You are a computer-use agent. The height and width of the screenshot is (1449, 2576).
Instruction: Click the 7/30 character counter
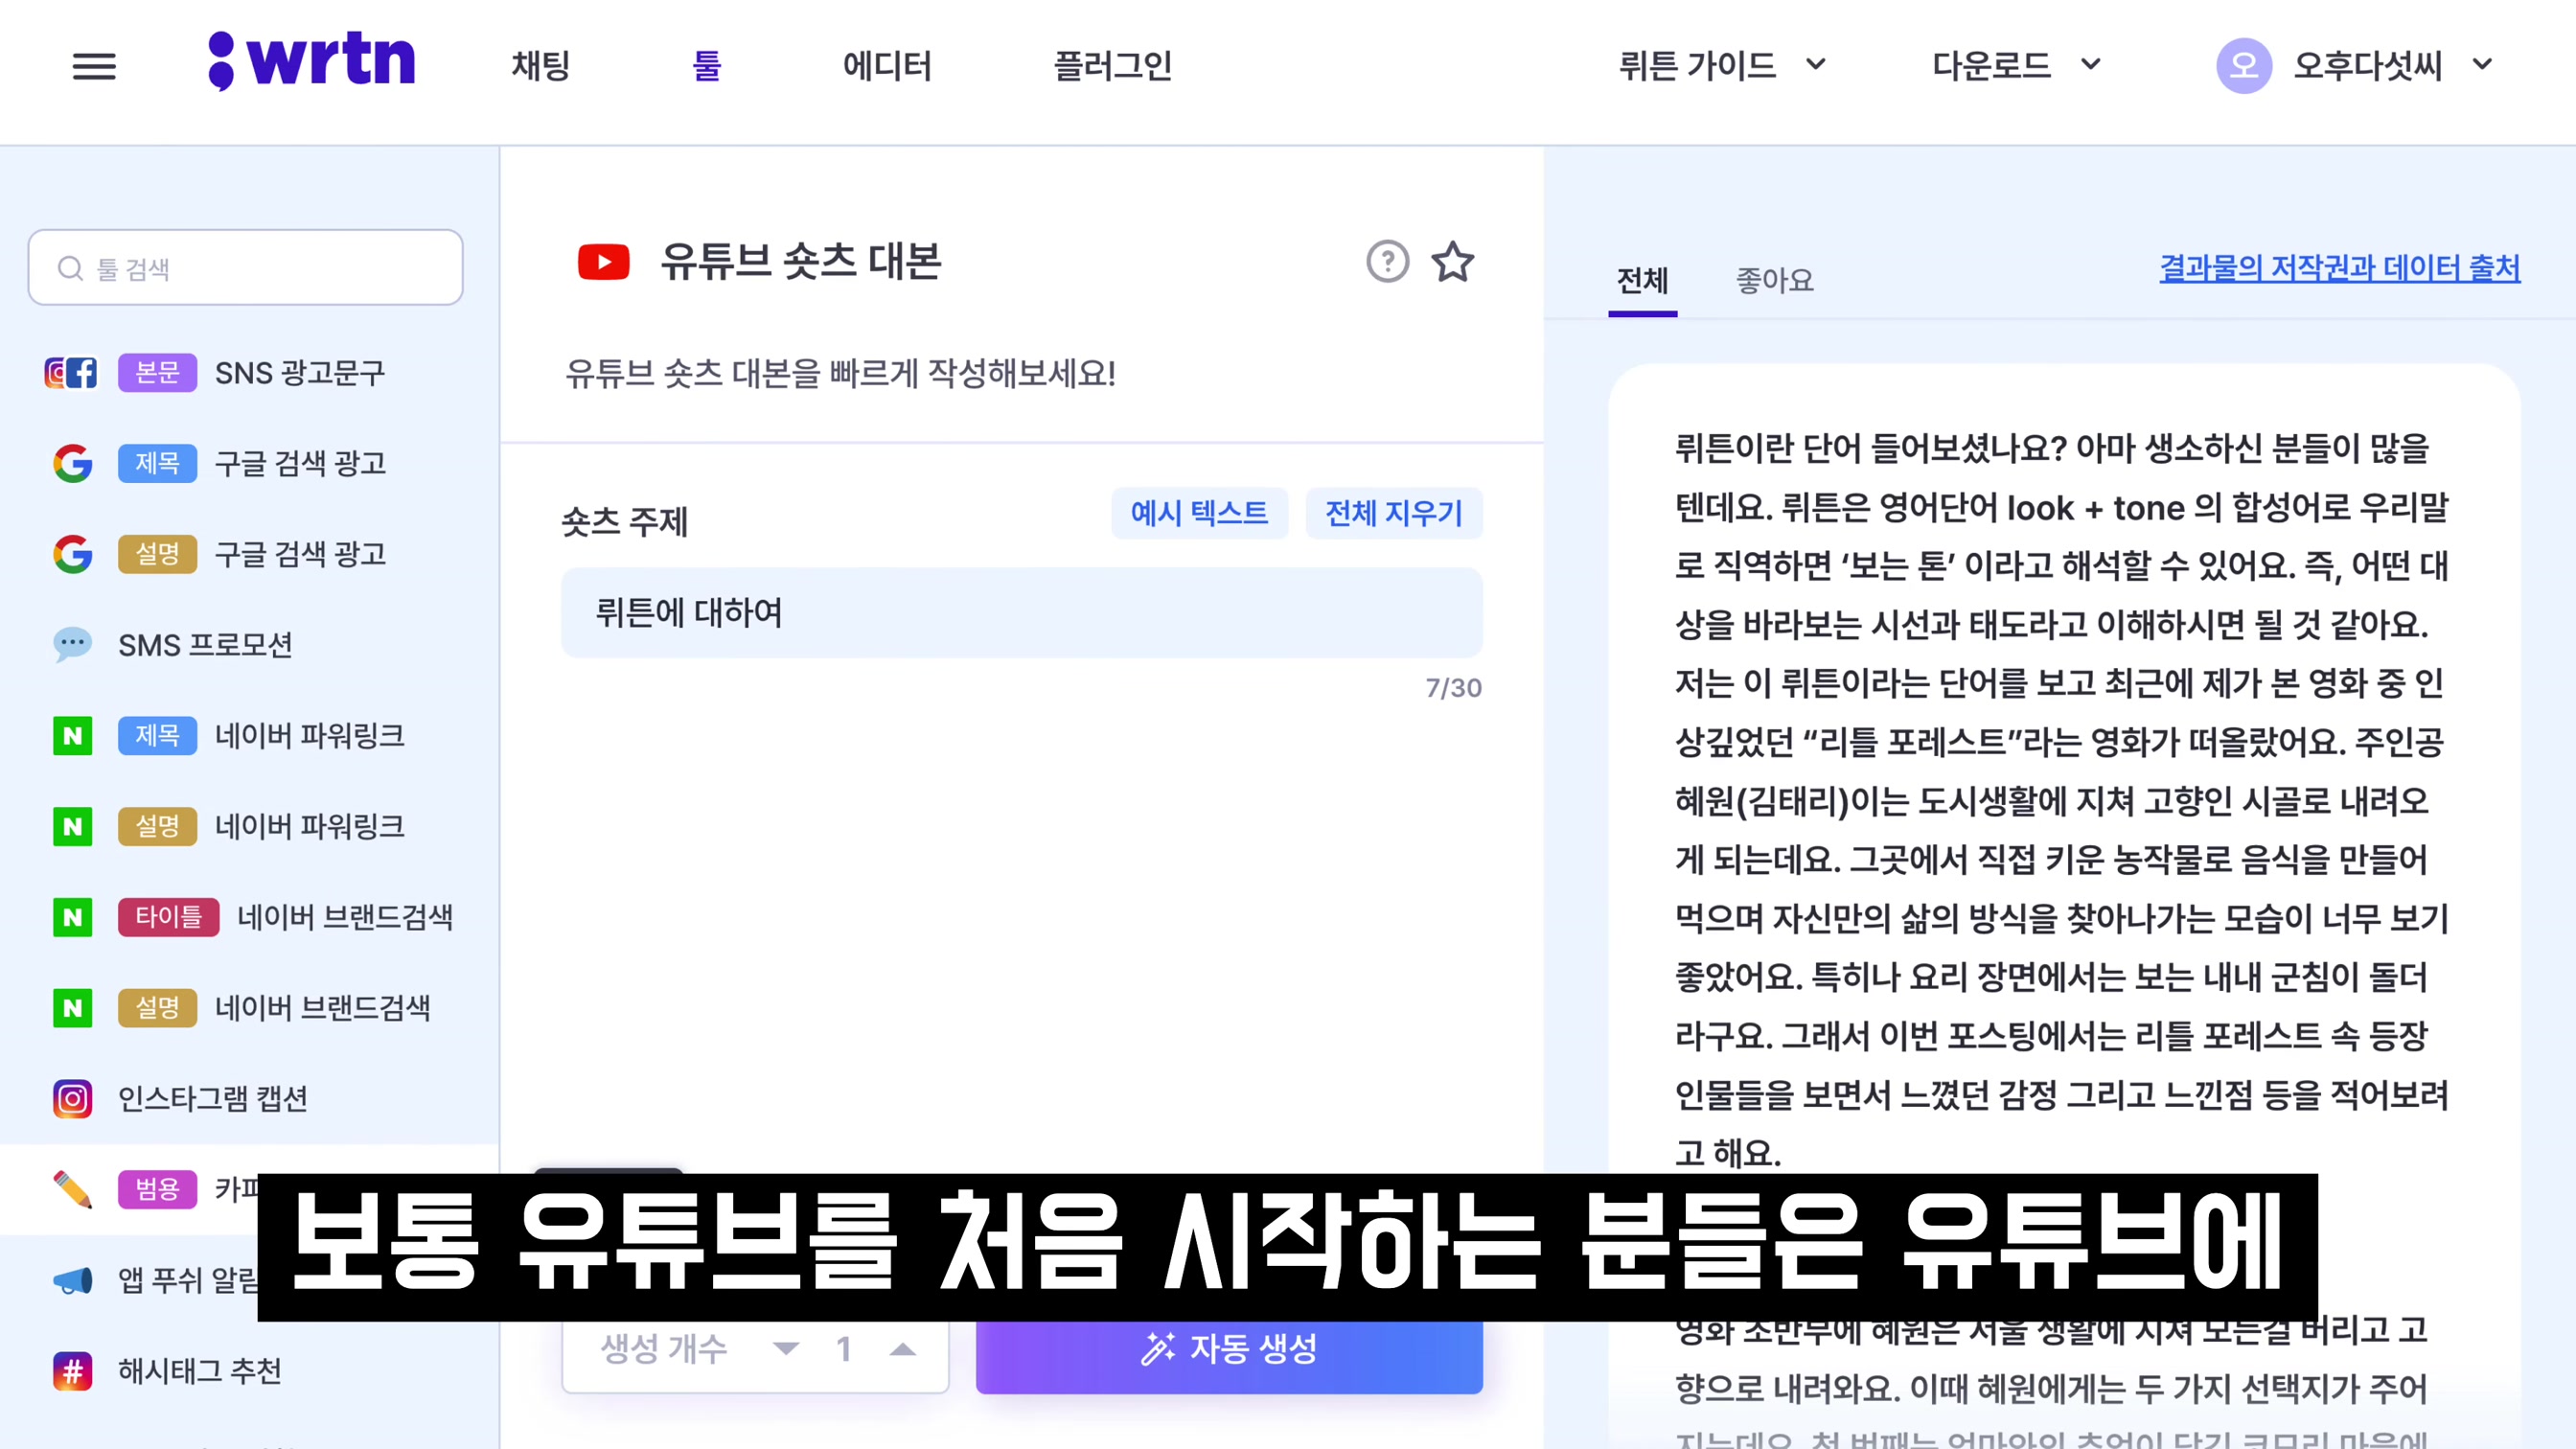(1453, 688)
